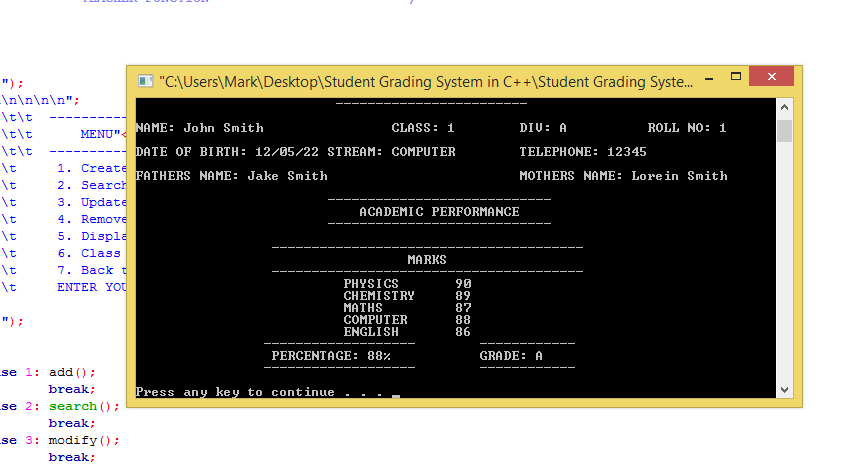The width and height of the screenshot is (865, 469).
Task: Click '7. Back' line in code editor
Action: pos(92,270)
